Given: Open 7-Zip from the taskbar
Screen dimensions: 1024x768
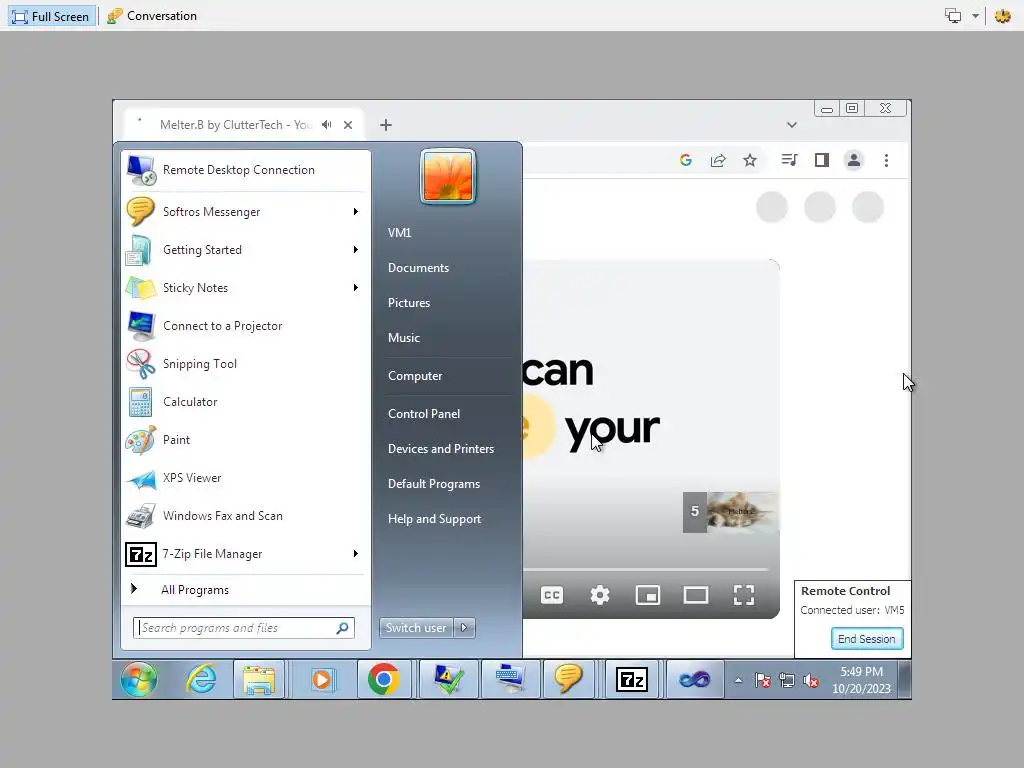Looking at the screenshot, I should 632,680.
